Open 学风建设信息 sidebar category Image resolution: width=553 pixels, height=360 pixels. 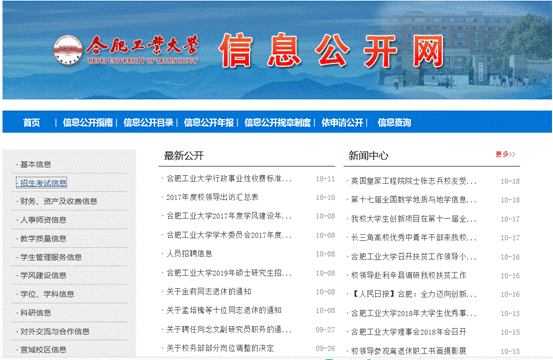43,275
